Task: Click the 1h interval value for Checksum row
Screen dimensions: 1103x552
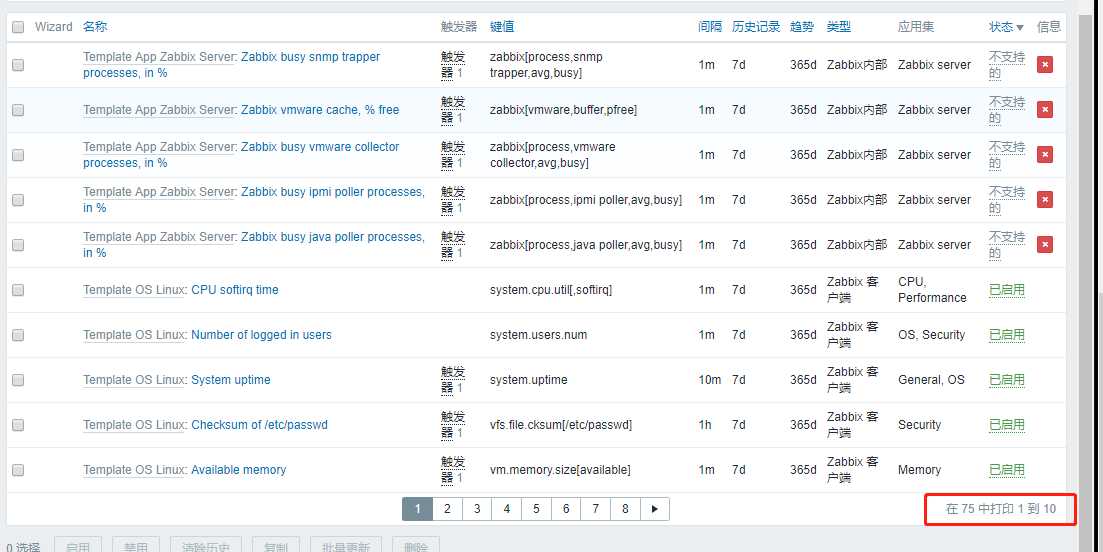Action: tap(705, 425)
